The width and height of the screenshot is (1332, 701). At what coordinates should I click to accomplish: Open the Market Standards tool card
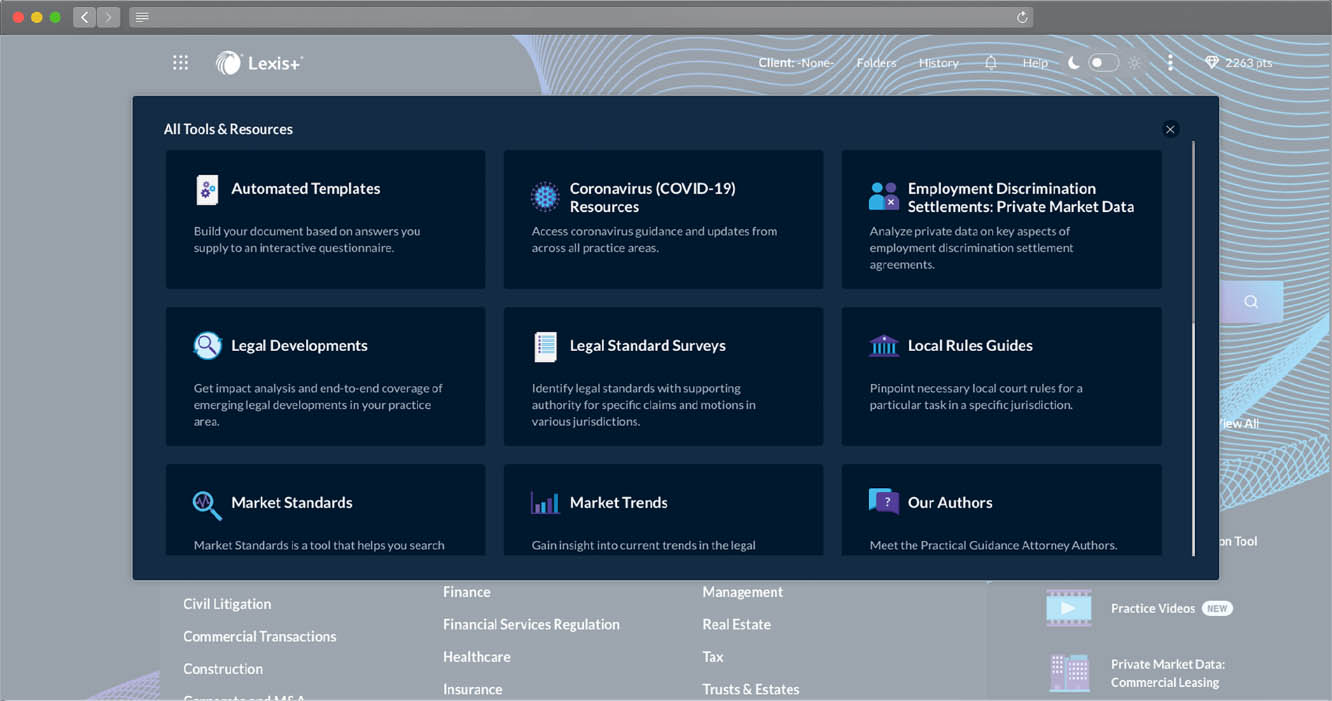(x=325, y=510)
